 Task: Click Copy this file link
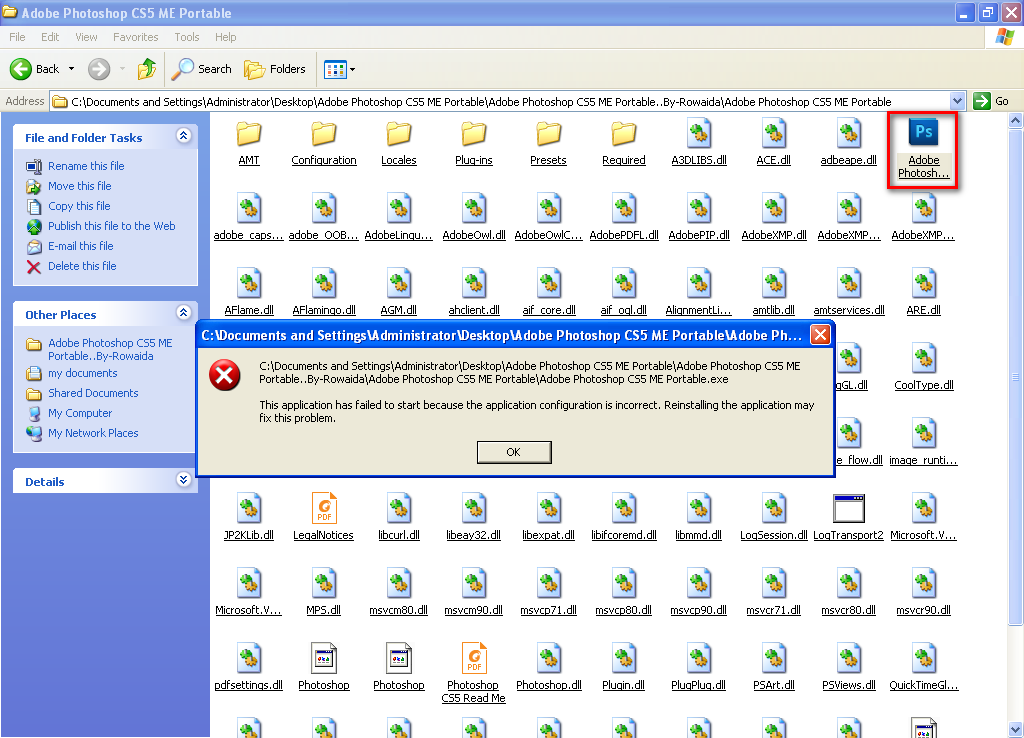coord(79,206)
